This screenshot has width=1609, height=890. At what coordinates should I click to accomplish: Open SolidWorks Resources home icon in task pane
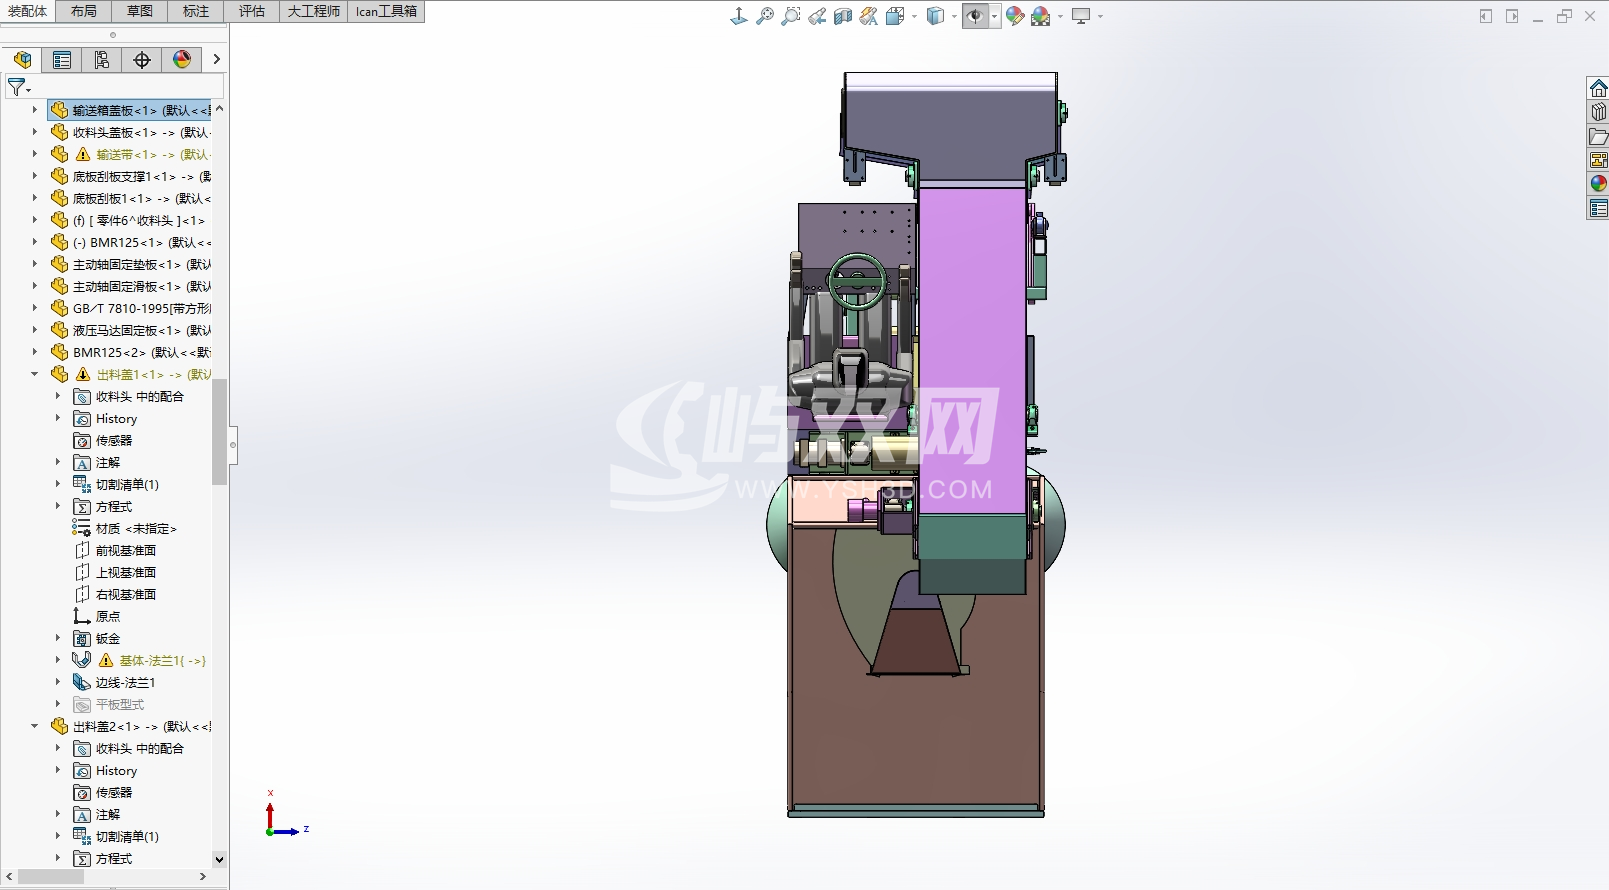(1598, 88)
